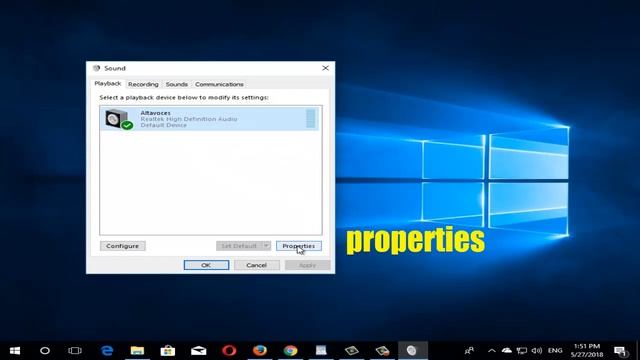Open the network tray icon

[x=522, y=351]
